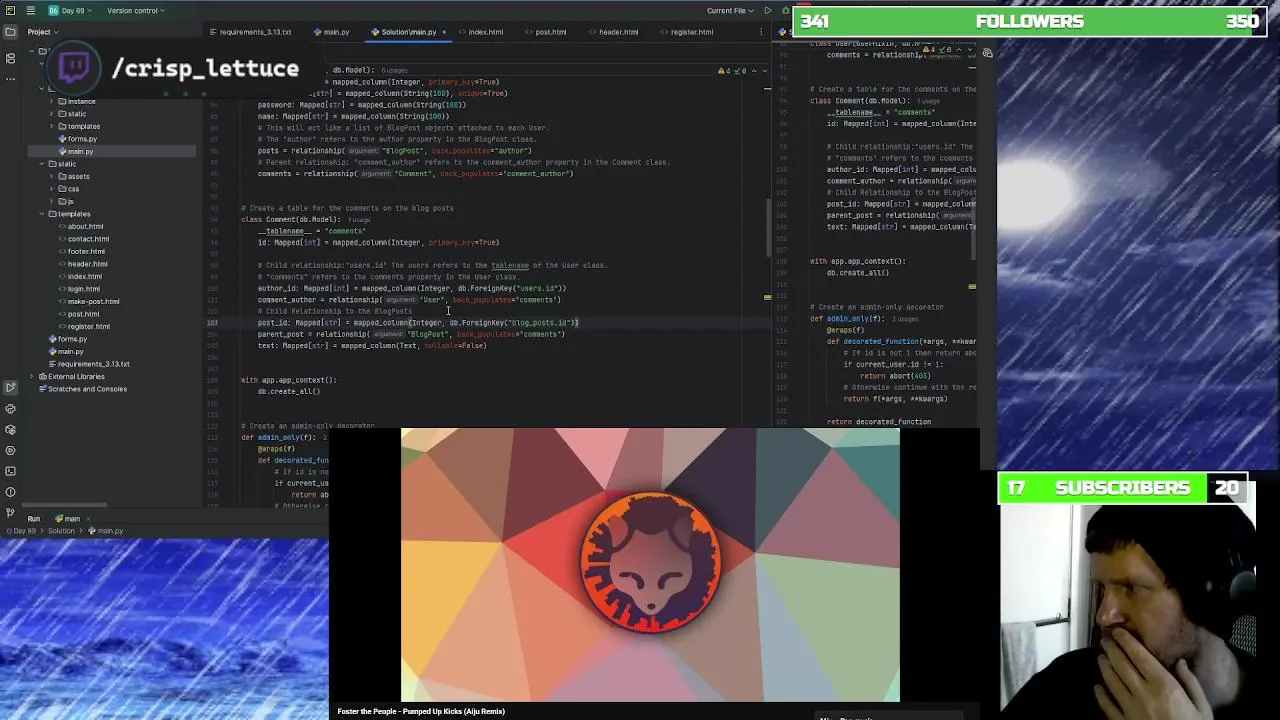Switch to the post.html tab
Screen dimensions: 1280x720
(547, 32)
